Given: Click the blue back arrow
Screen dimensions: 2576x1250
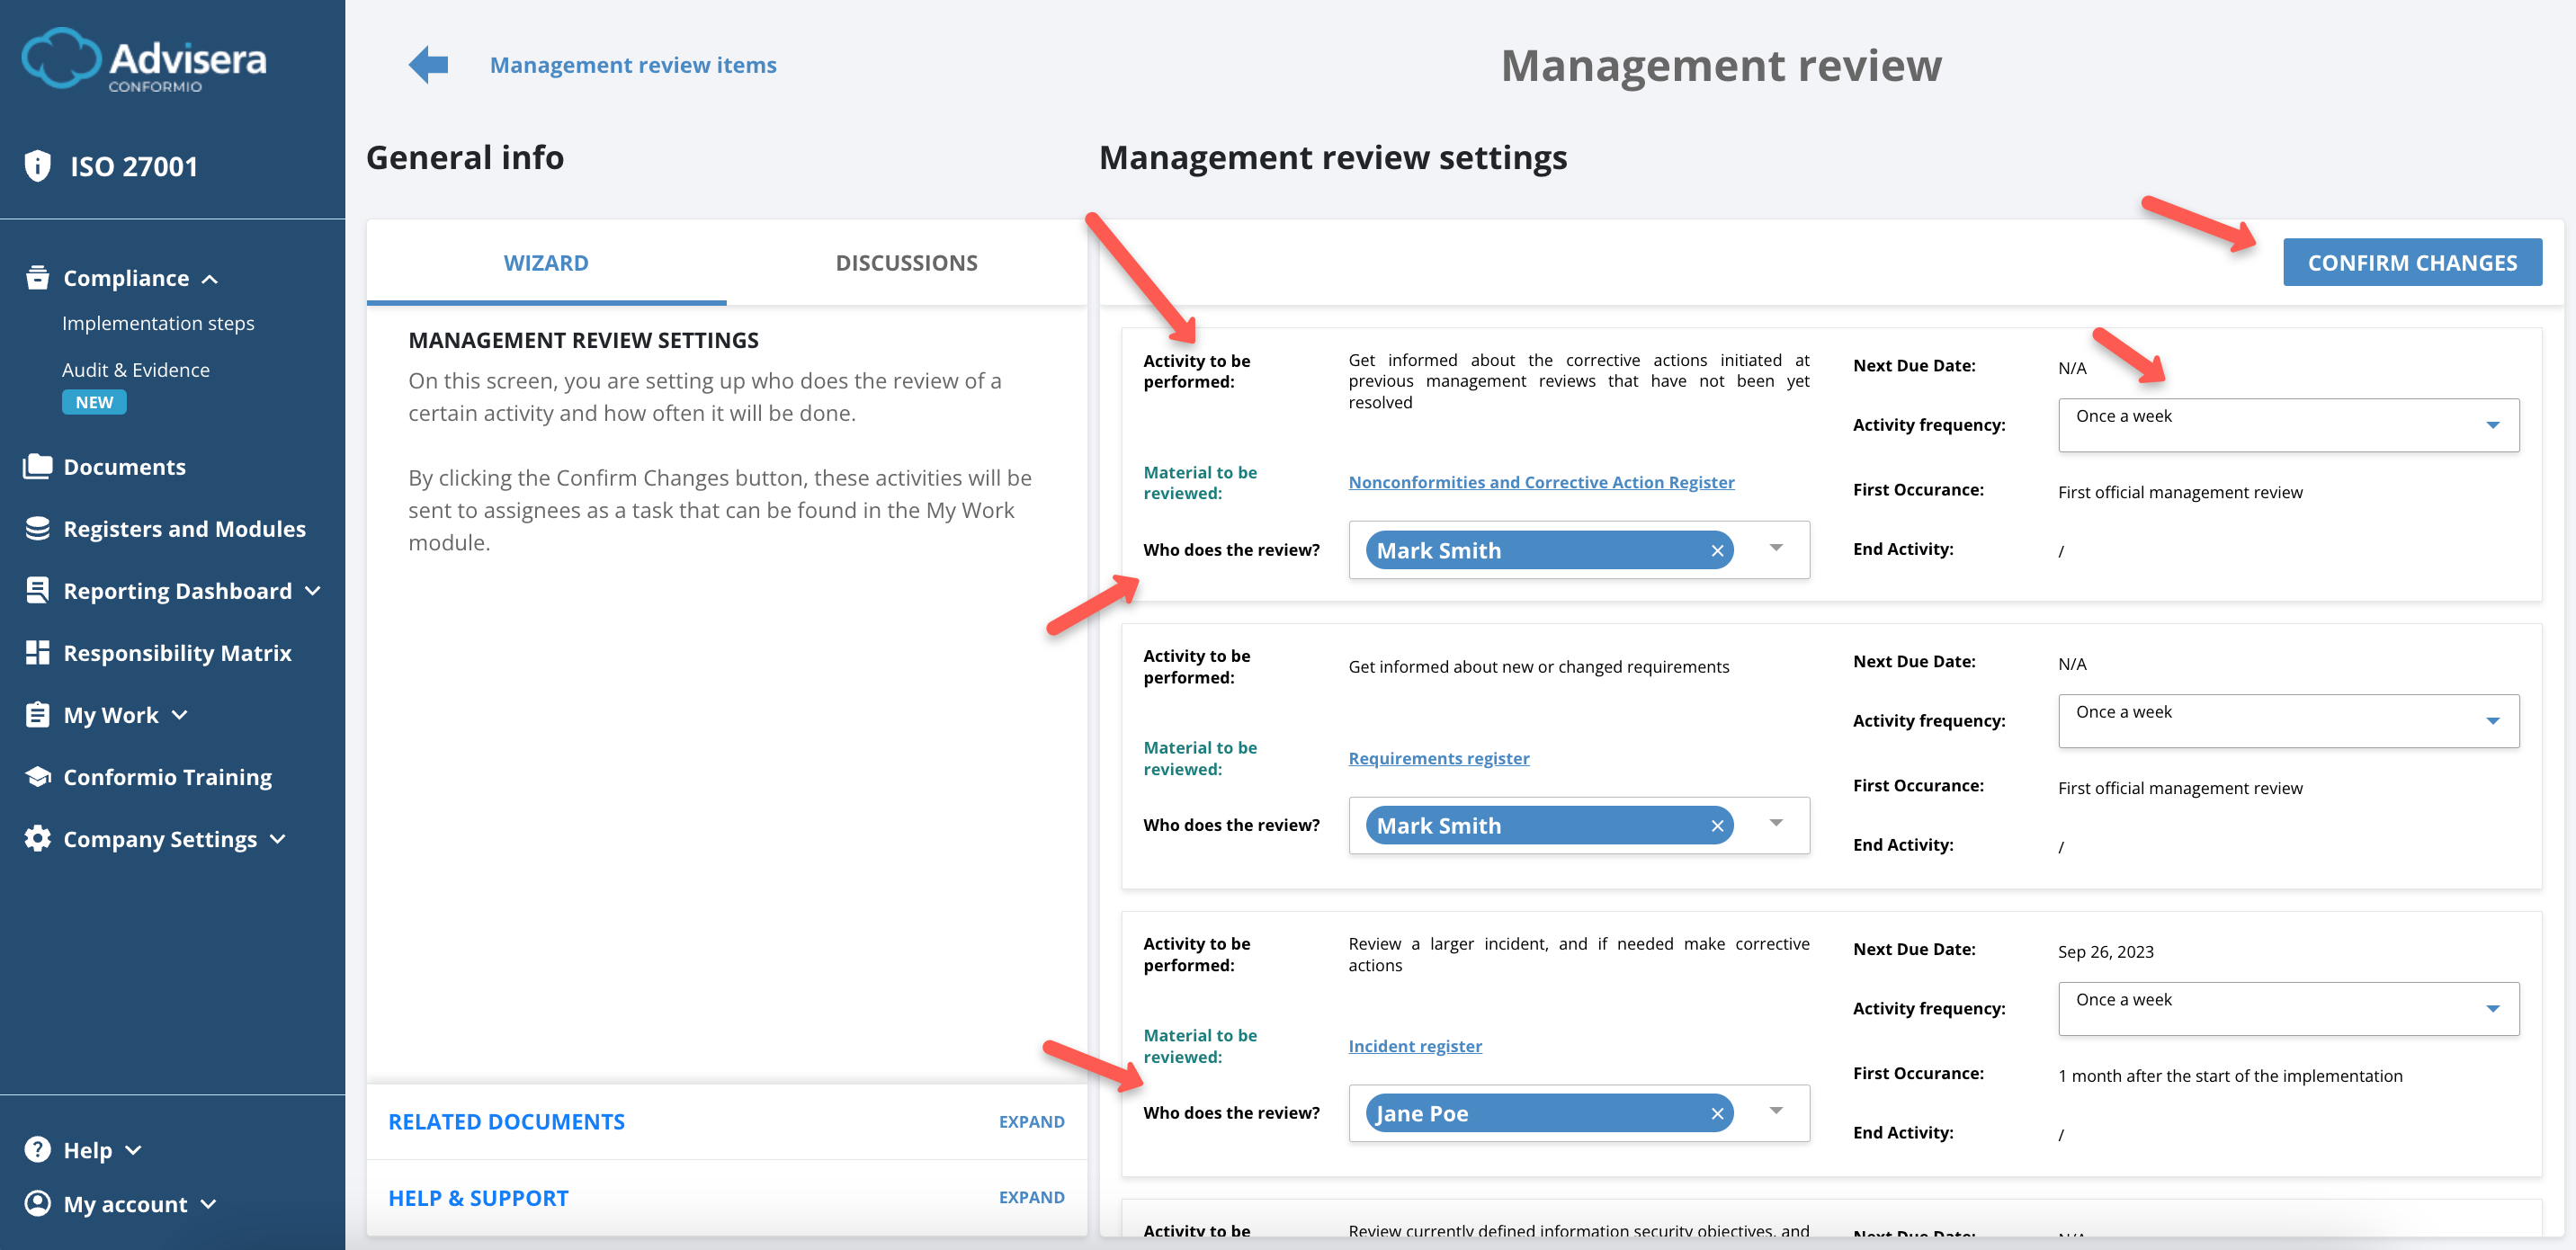Looking at the screenshot, I should click(427, 63).
